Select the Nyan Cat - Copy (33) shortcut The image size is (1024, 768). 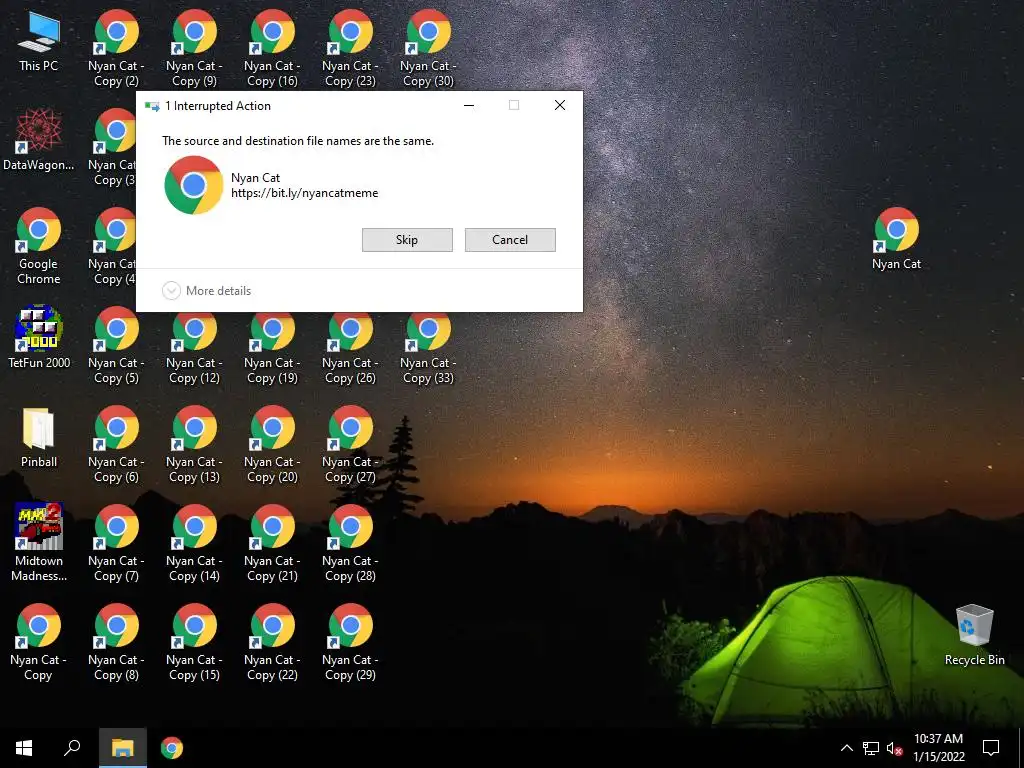point(428,349)
